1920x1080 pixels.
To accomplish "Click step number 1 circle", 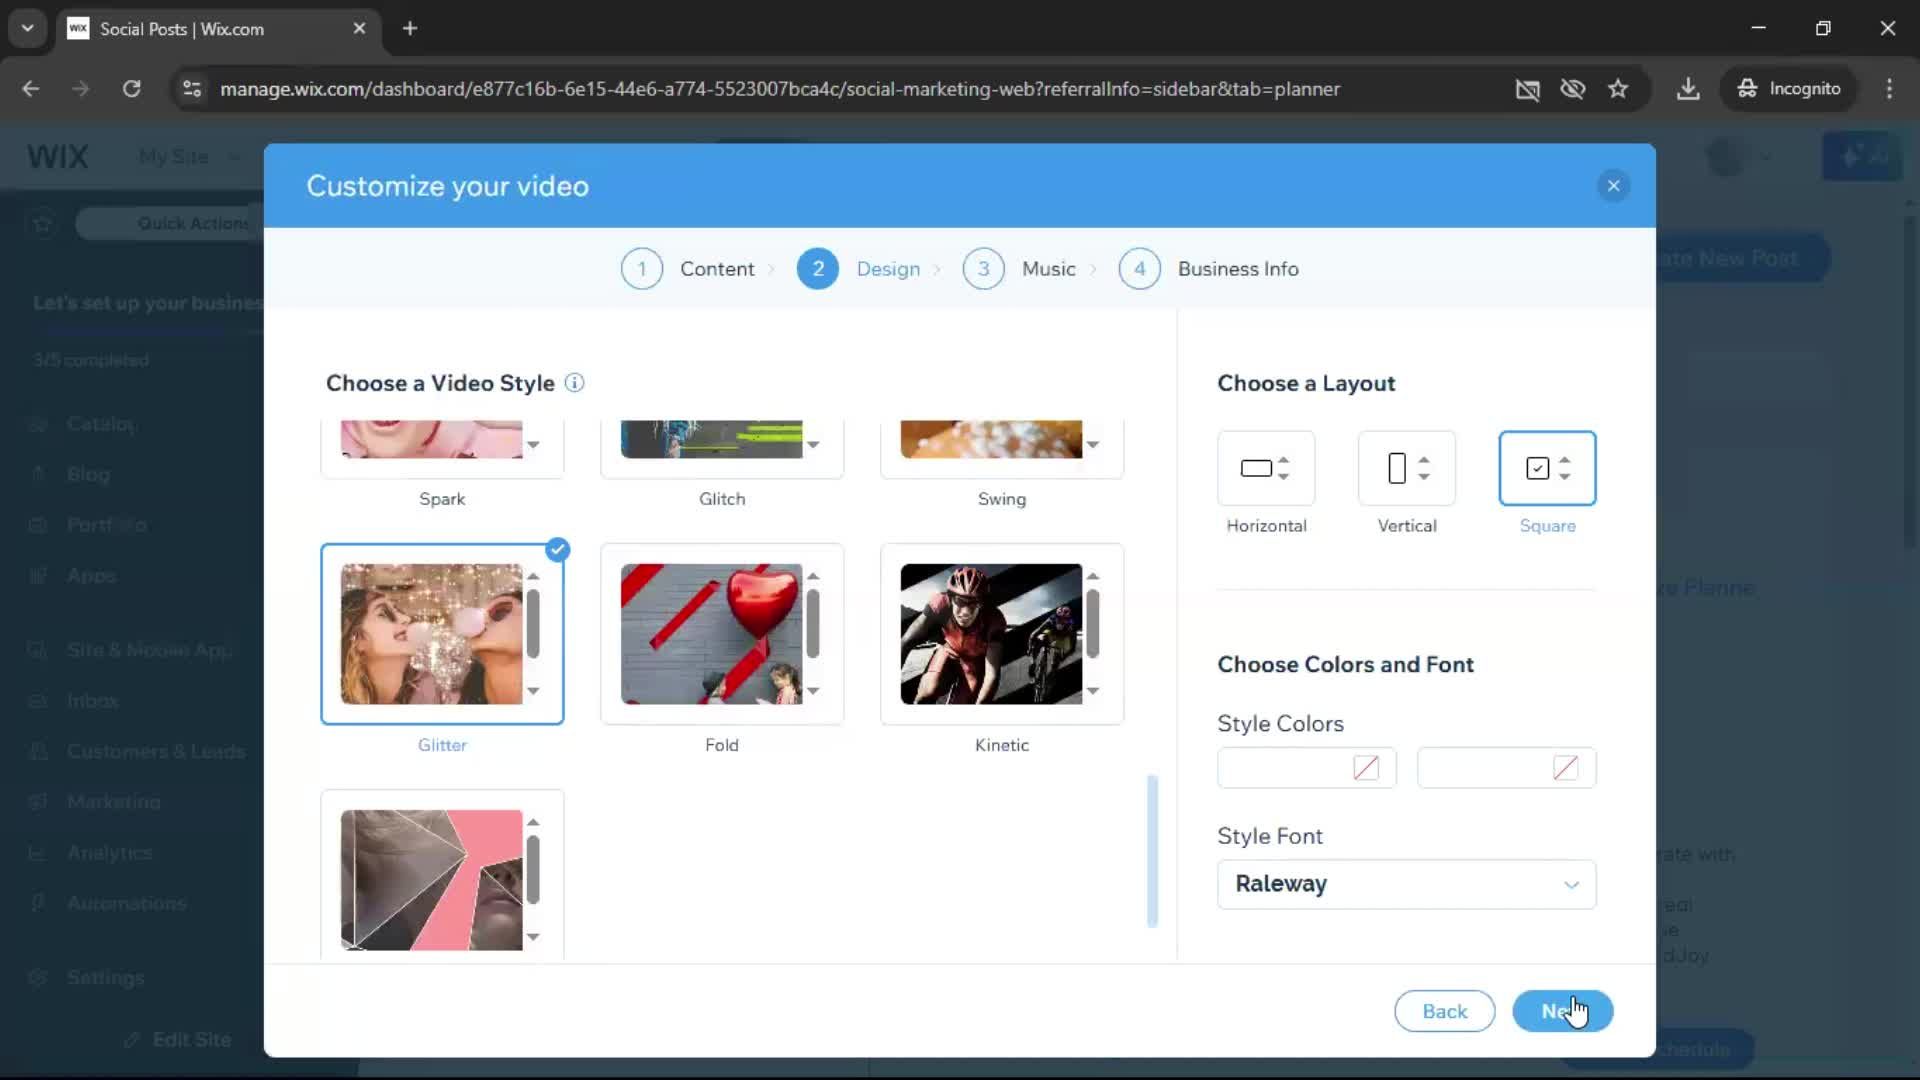I will pyautogui.click(x=642, y=269).
